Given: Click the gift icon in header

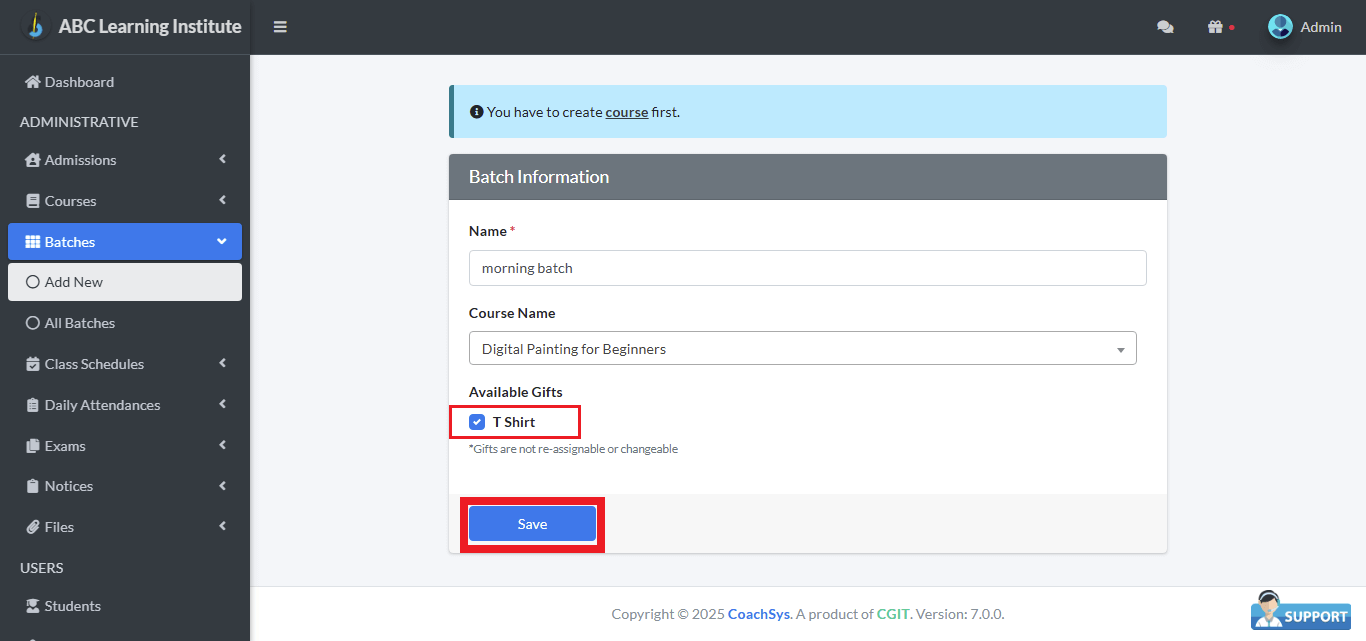Looking at the screenshot, I should [1215, 27].
